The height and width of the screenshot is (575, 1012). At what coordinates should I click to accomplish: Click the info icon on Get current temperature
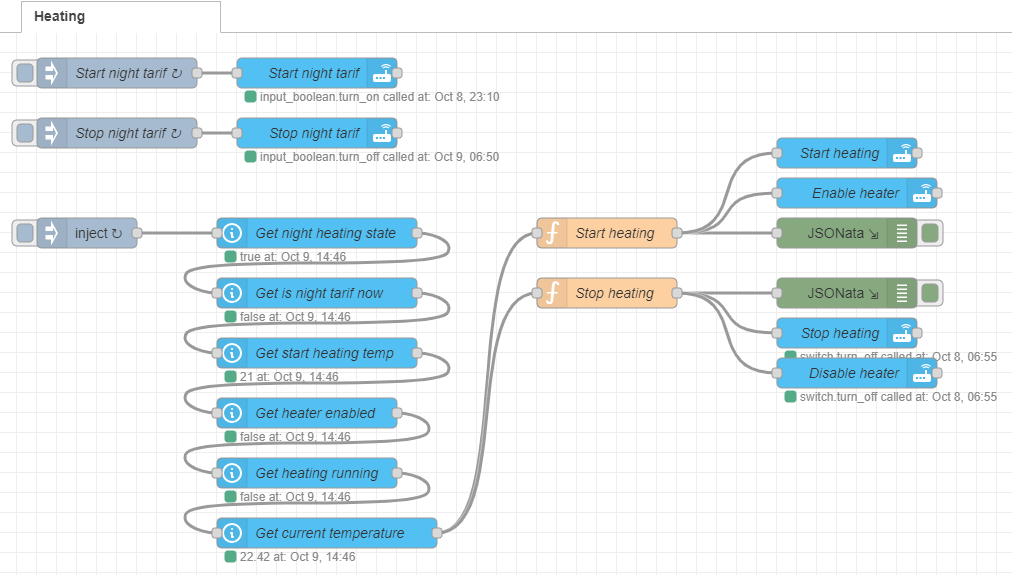(232, 533)
